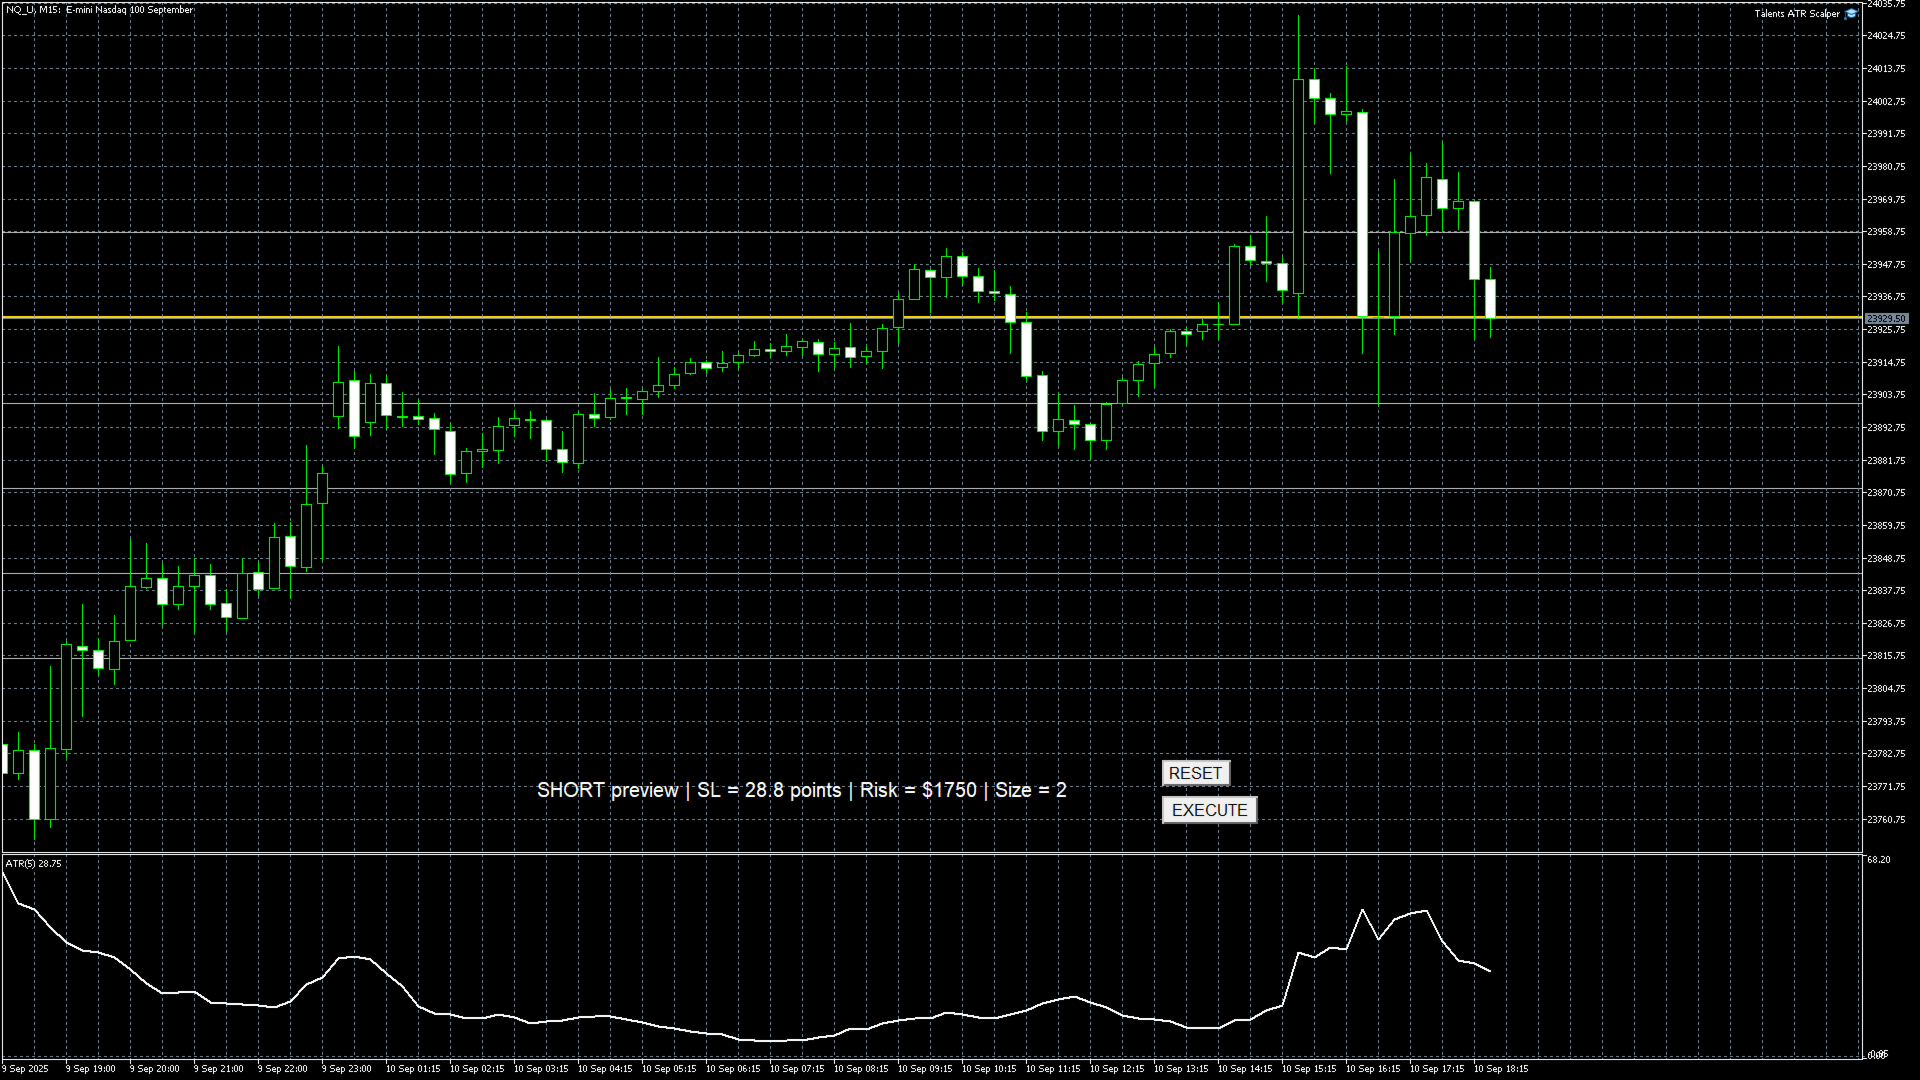Click the 23929.50 price tag on the axis
This screenshot has height=1080, width=1920.
pos(1886,318)
